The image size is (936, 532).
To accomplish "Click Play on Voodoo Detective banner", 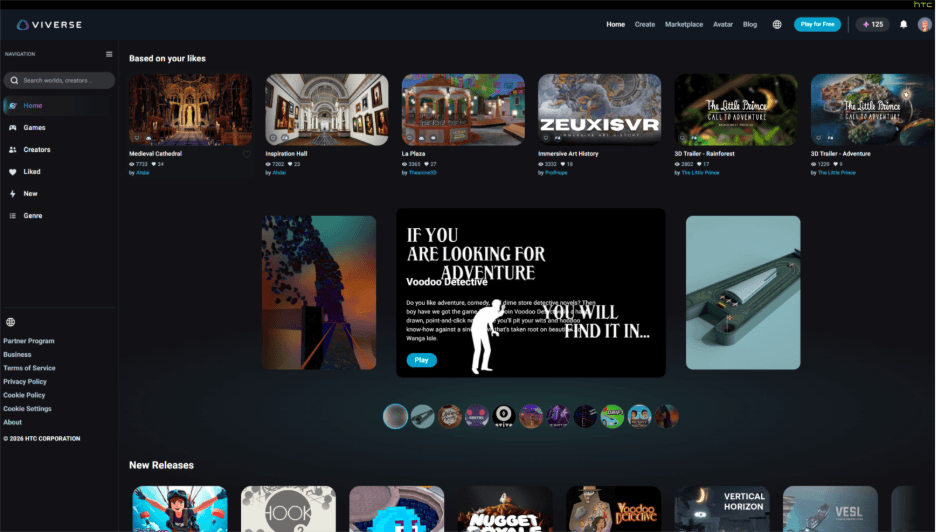I will (421, 360).
